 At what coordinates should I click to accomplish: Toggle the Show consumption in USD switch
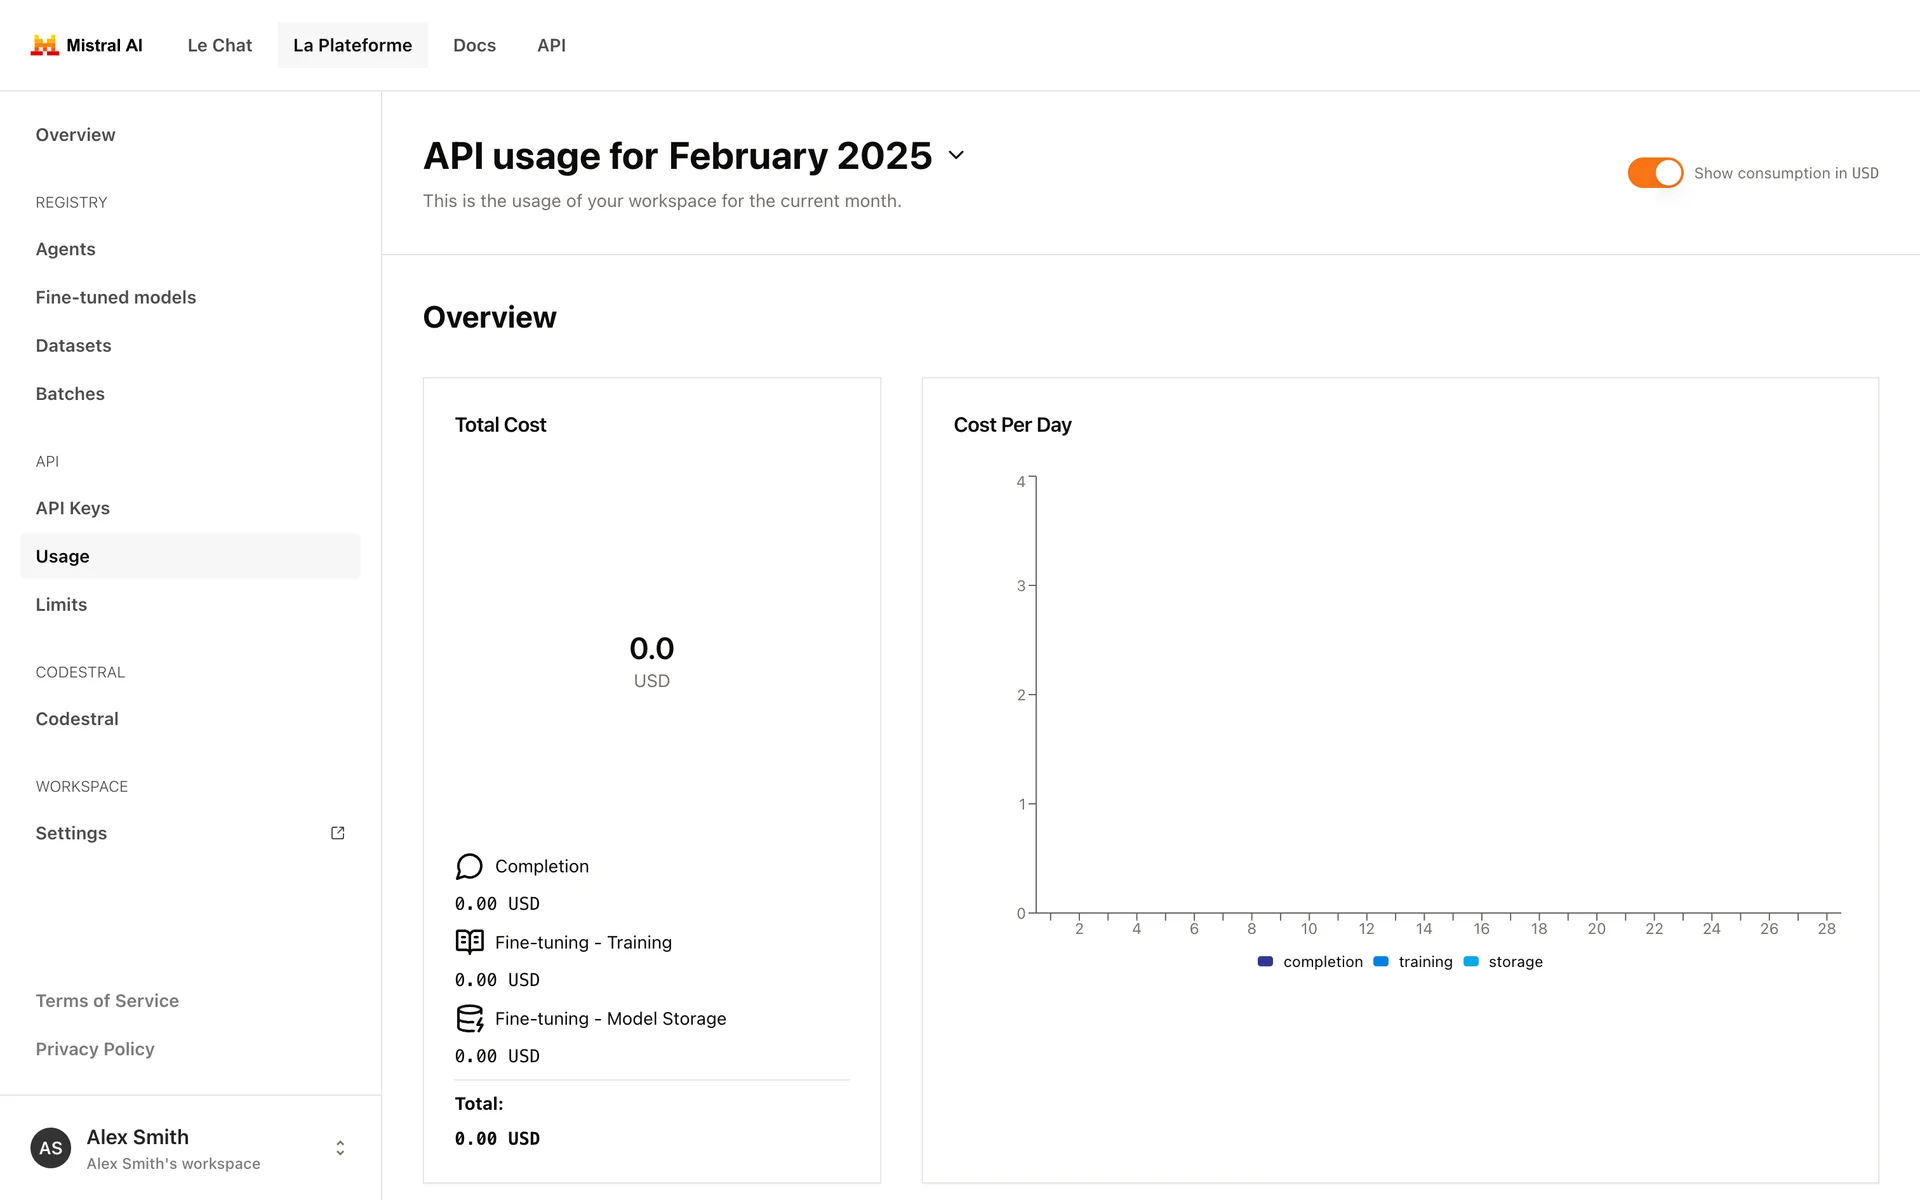1655,173
